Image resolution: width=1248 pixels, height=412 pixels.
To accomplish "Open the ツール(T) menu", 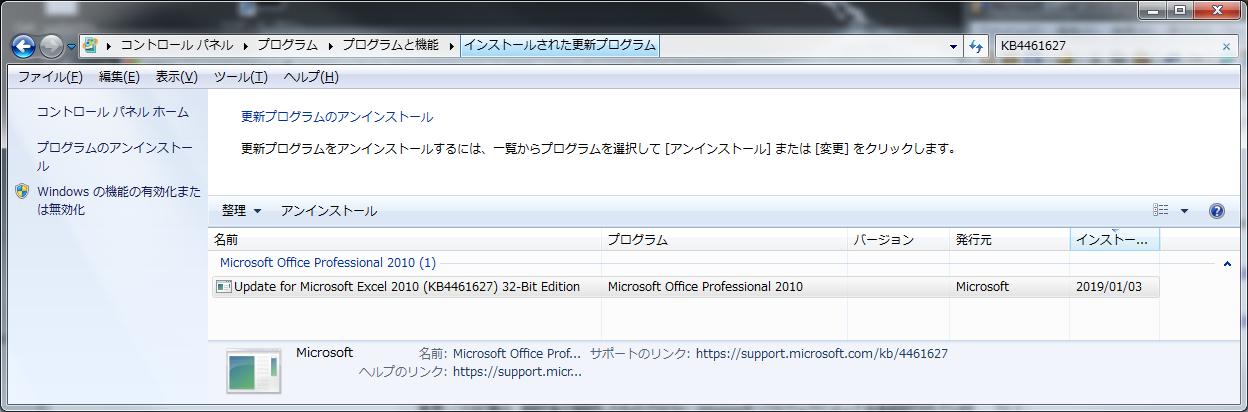I will coord(241,77).
